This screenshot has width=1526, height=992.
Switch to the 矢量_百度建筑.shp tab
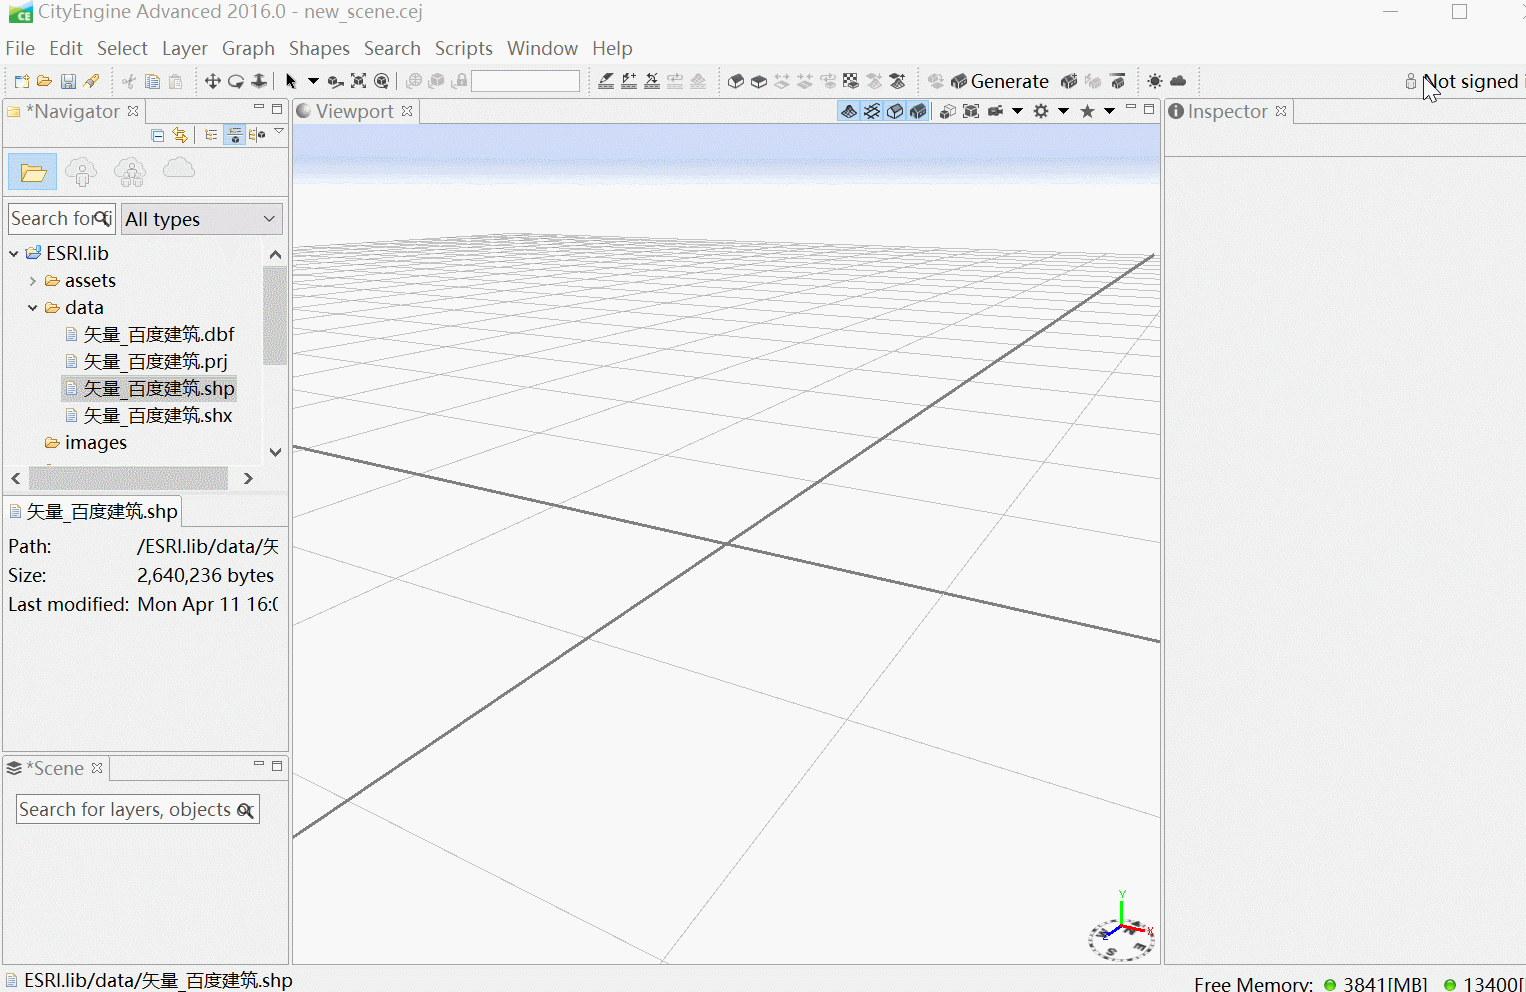[93, 510]
